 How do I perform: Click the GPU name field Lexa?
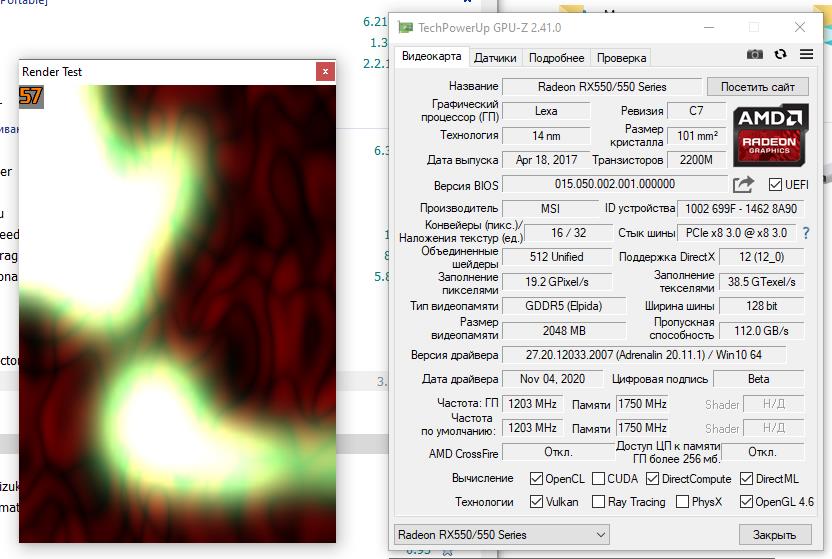[546, 111]
